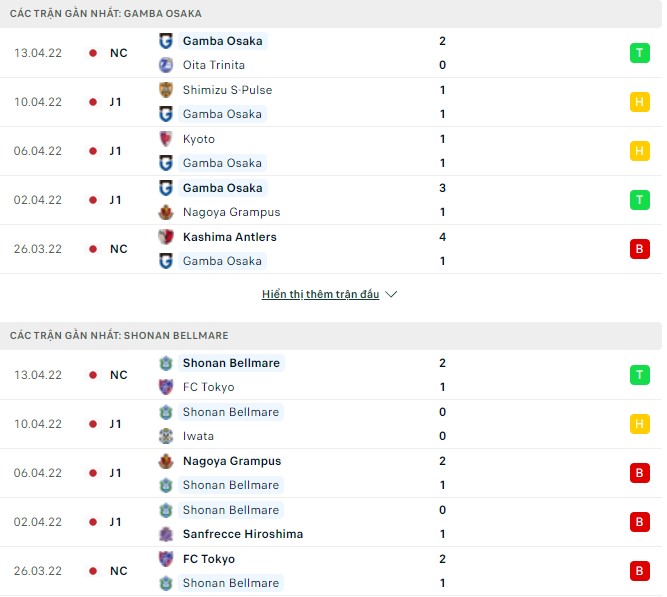
Task: Click the green T result badge for Oita Trinita match
Action: coord(639,53)
